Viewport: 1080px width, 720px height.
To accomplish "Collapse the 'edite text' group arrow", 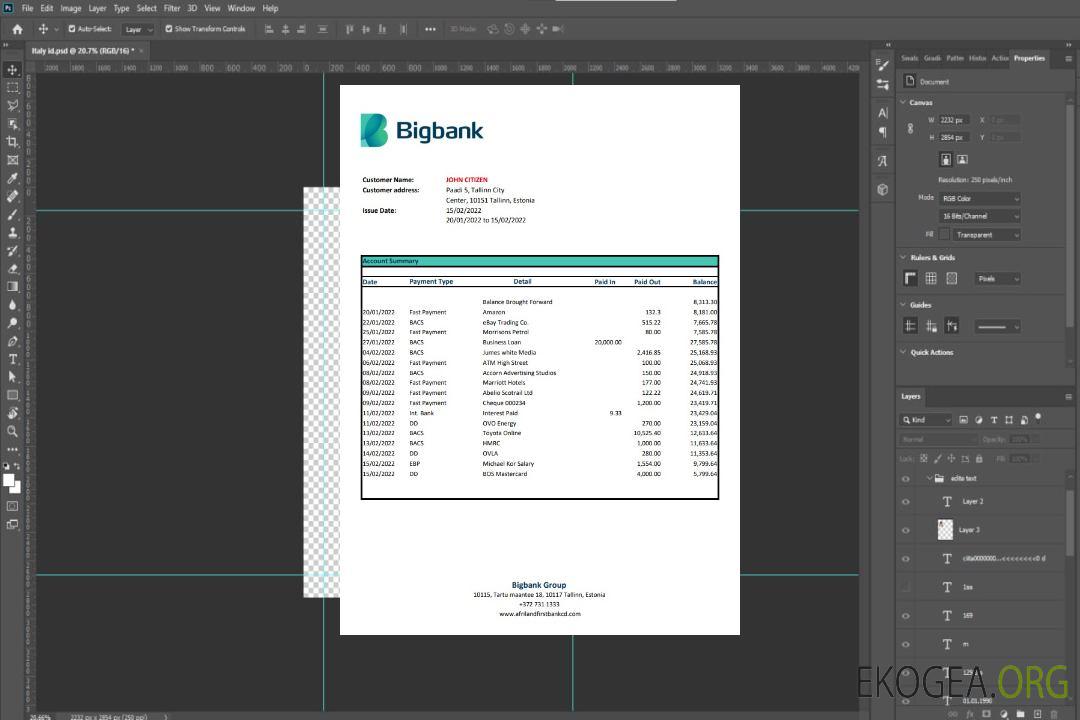I will 929,478.
